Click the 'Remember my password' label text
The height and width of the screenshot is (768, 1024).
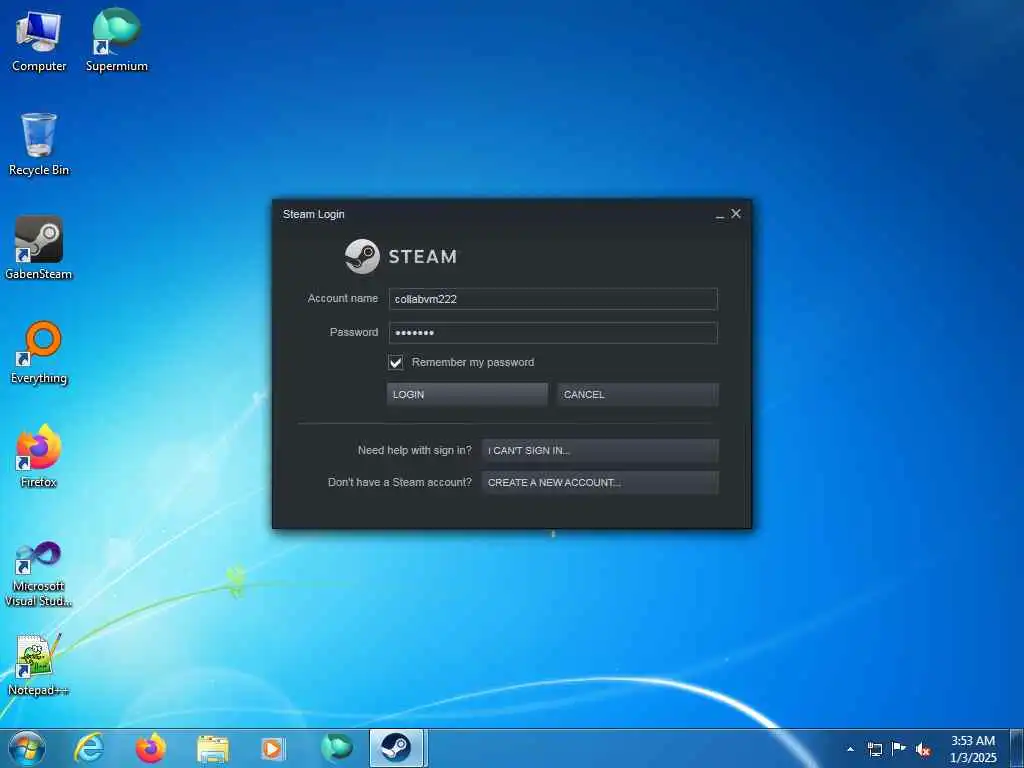click(x=473, y=362)
